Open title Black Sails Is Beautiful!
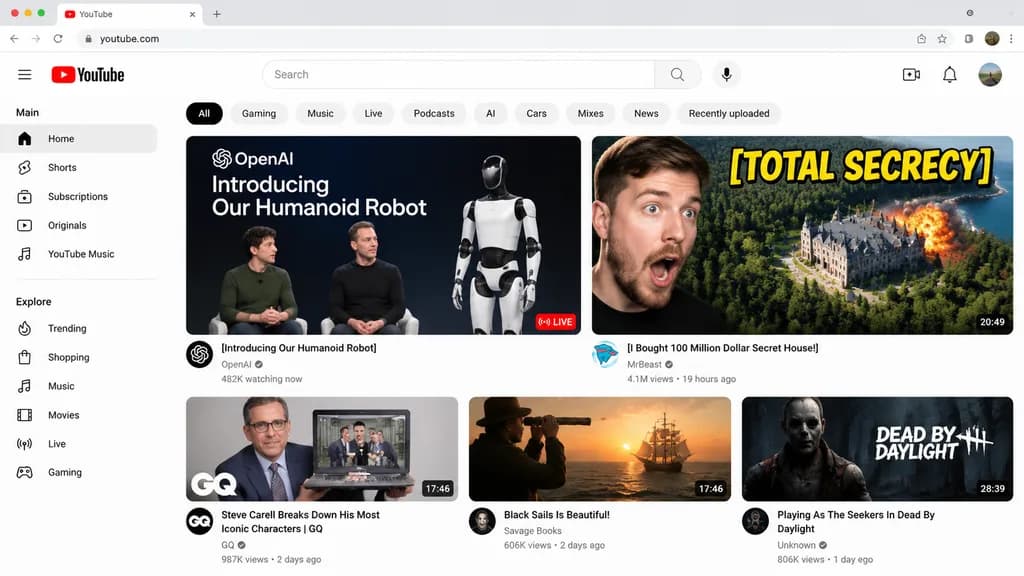The width and height of the screenshot is (1024, 576). (556, 515)
